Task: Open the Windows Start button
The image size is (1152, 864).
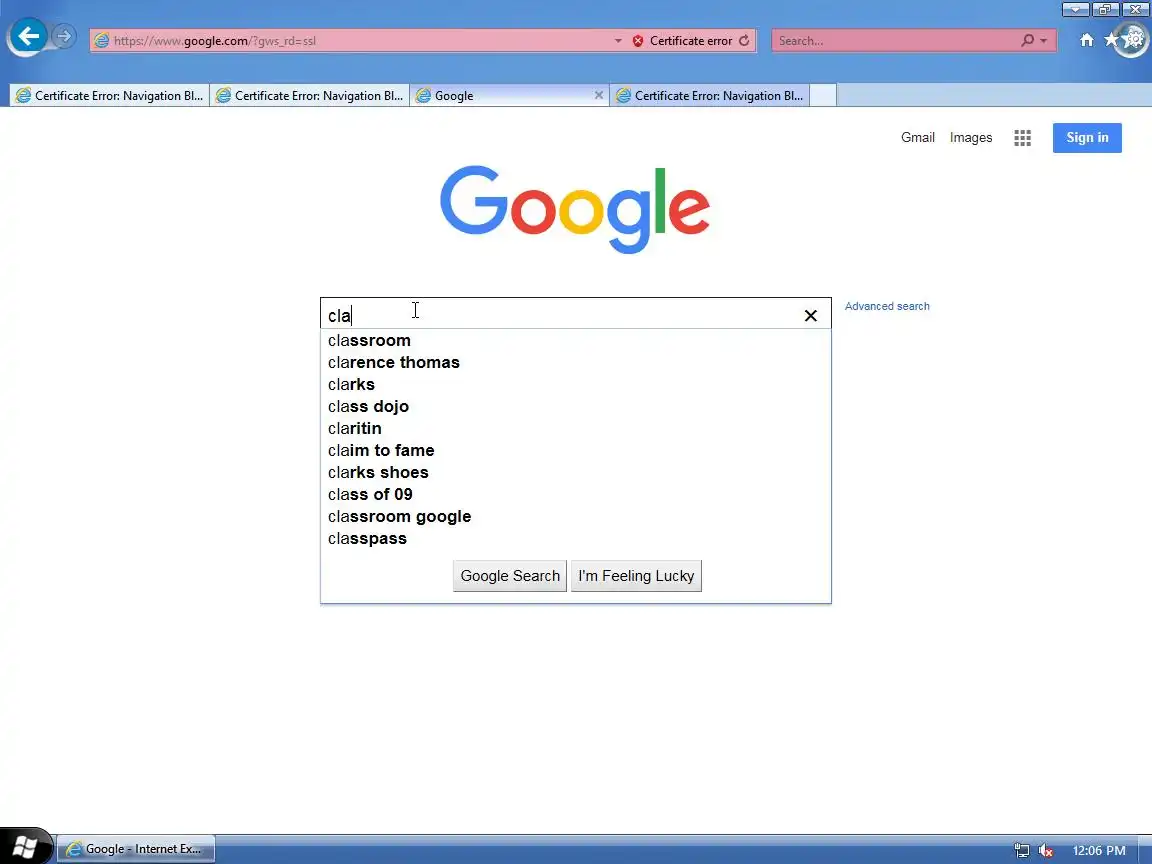Action: coord(25,847)
